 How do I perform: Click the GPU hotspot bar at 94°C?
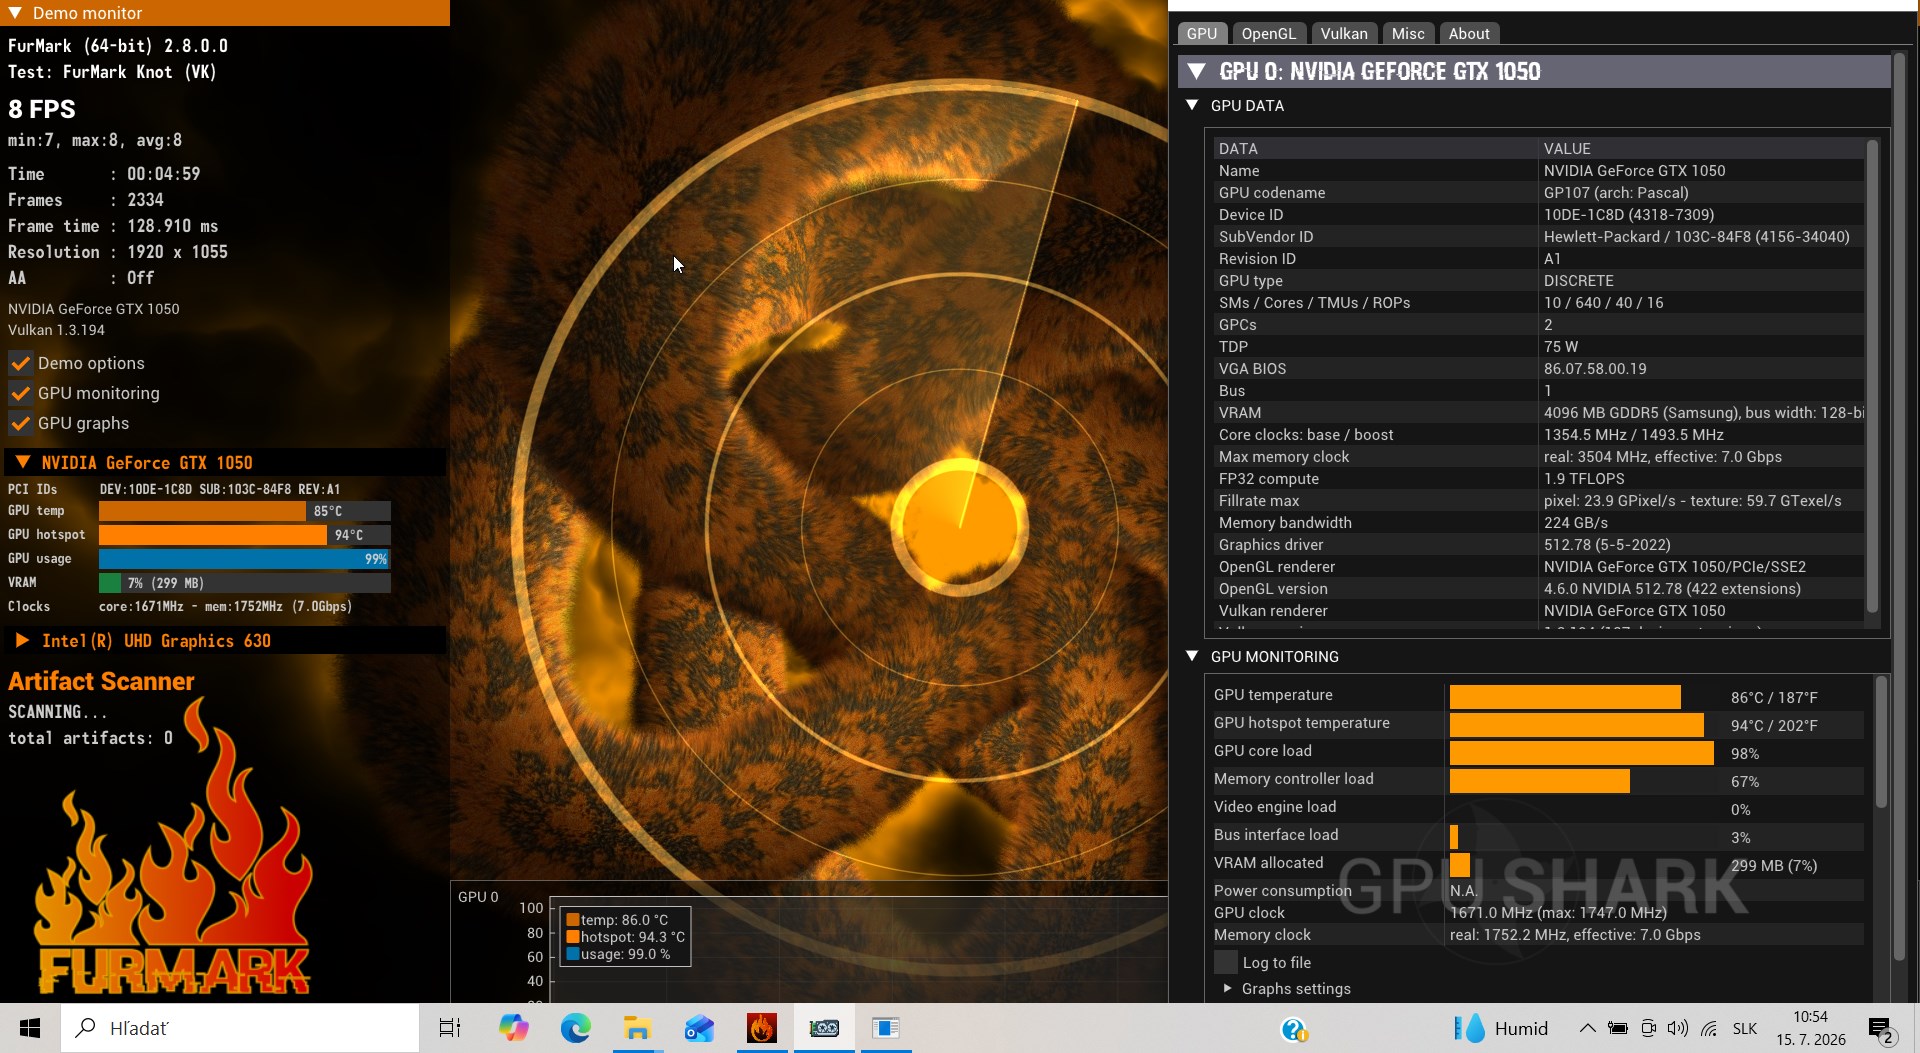pyautogui.click(x=244, y=535)
